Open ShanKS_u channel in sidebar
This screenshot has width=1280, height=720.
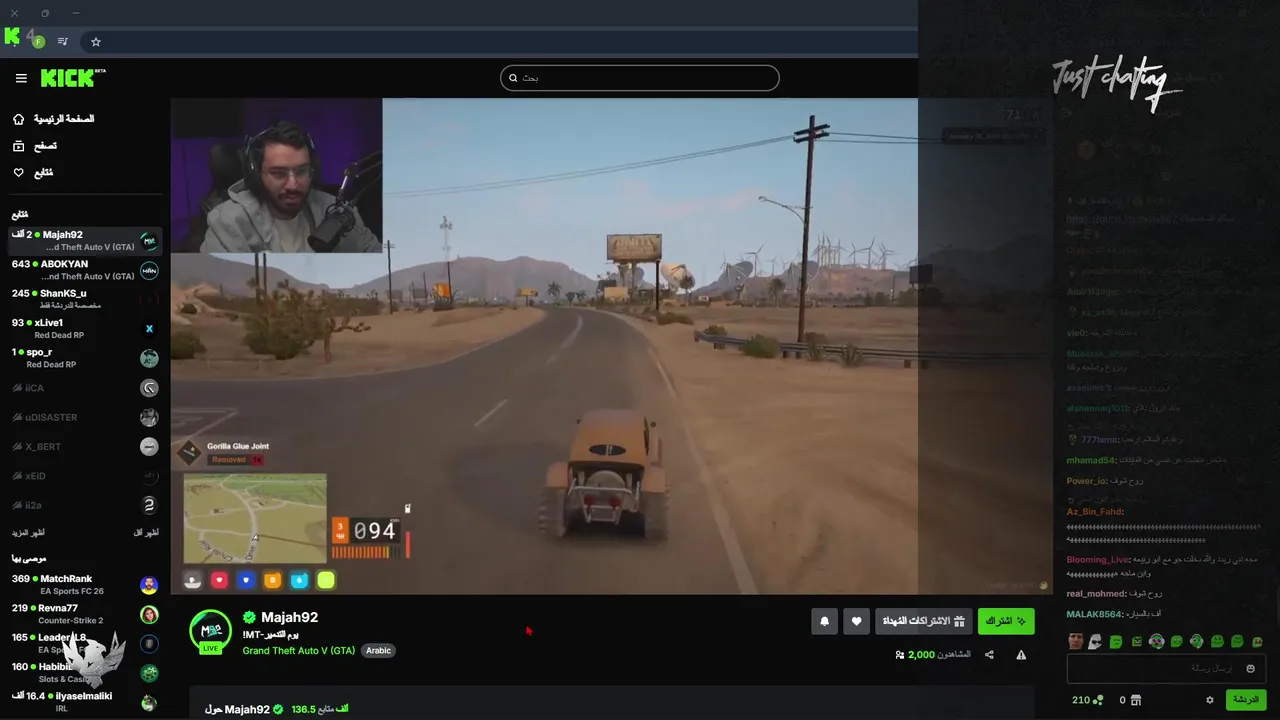[85, 299]
